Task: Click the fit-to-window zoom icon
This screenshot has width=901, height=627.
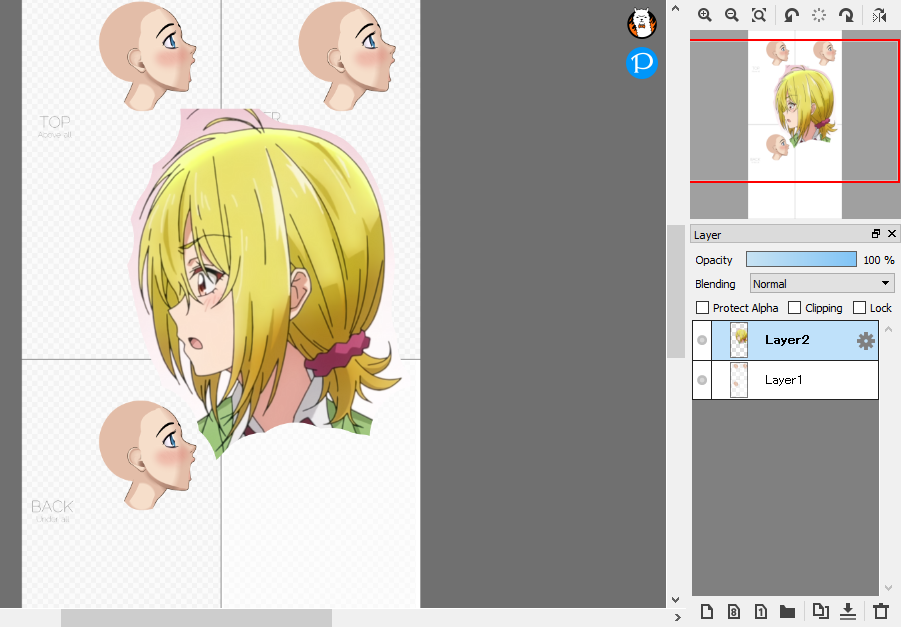Action: (x=759, y=15)
